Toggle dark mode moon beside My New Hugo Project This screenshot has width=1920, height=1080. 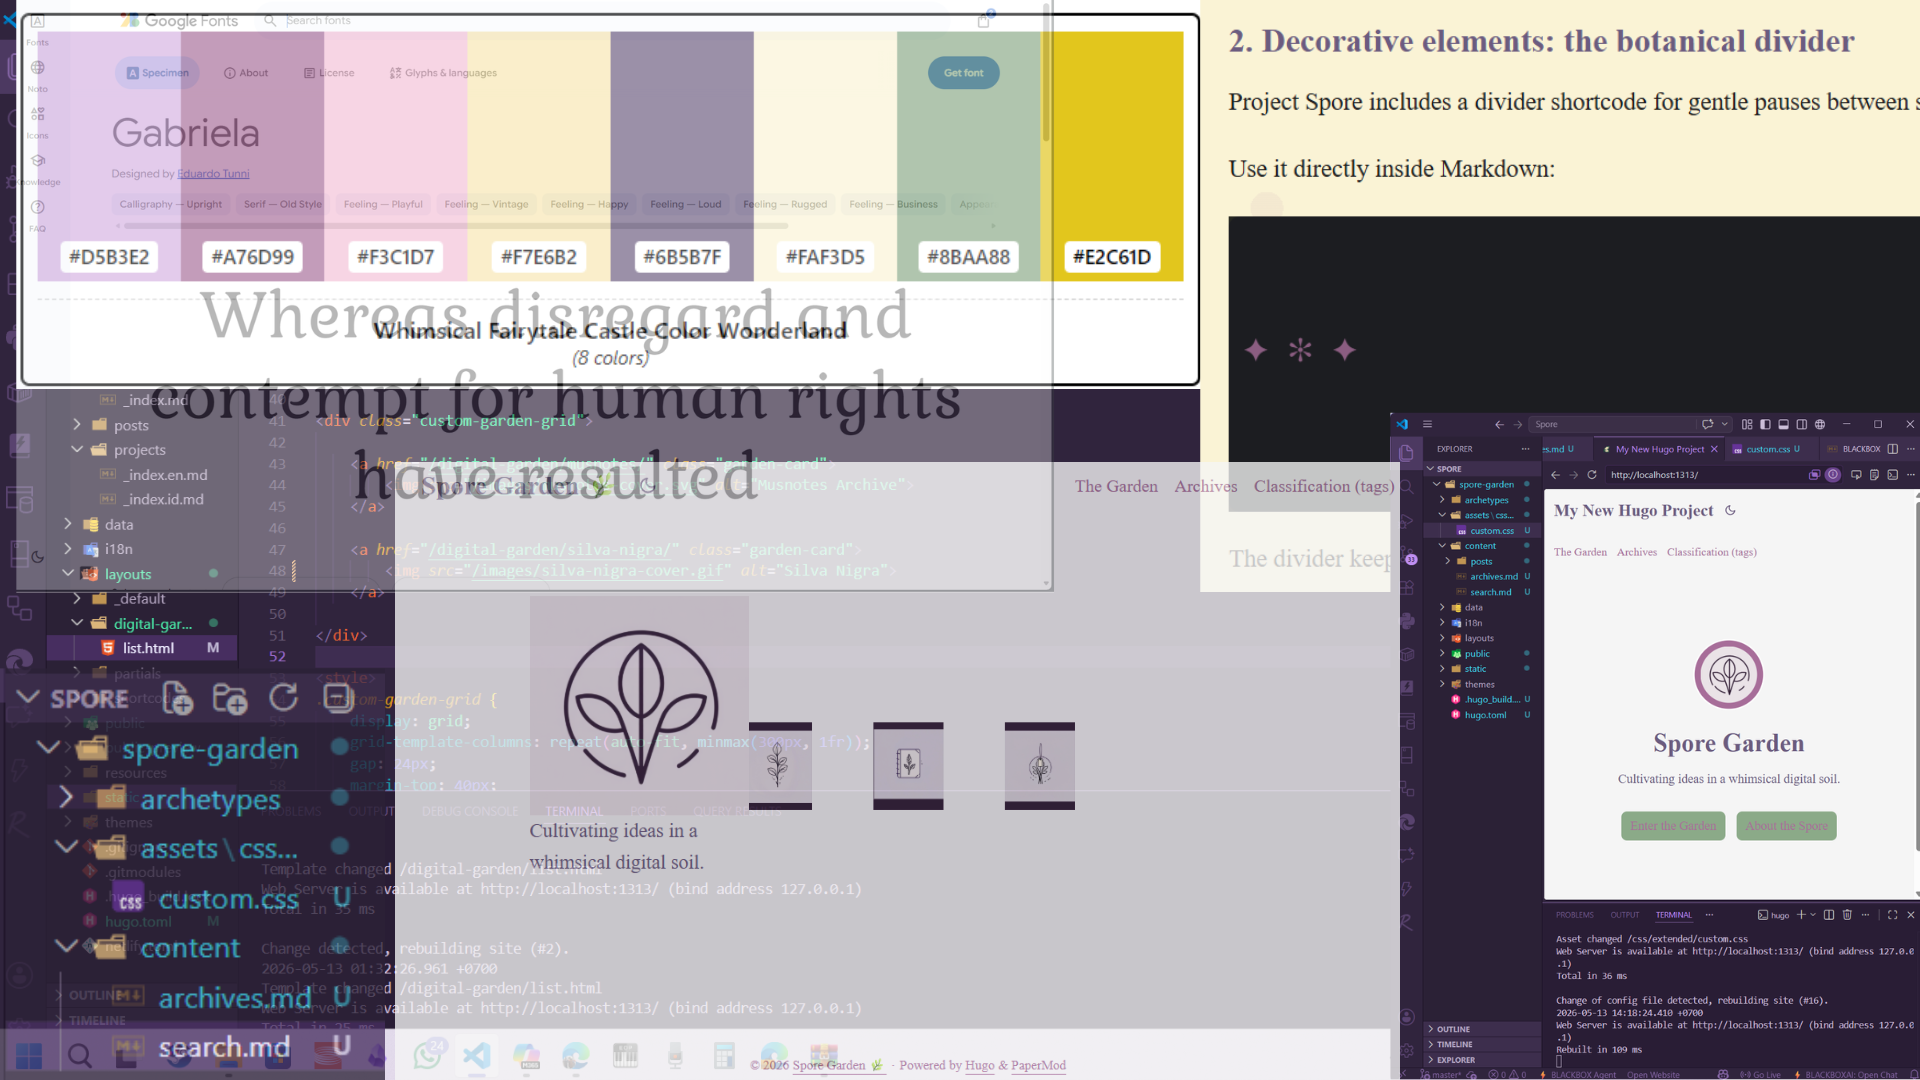(x=1730, y=510)
